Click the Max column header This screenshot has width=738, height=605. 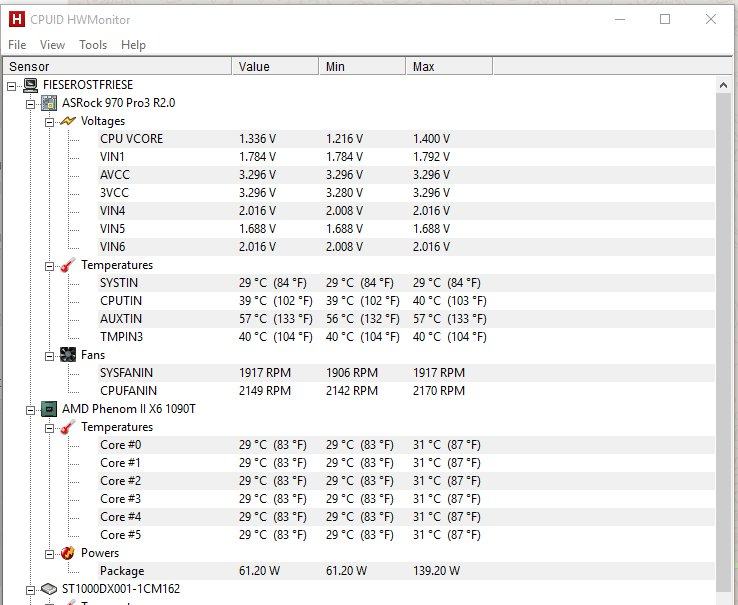point(449,66)
